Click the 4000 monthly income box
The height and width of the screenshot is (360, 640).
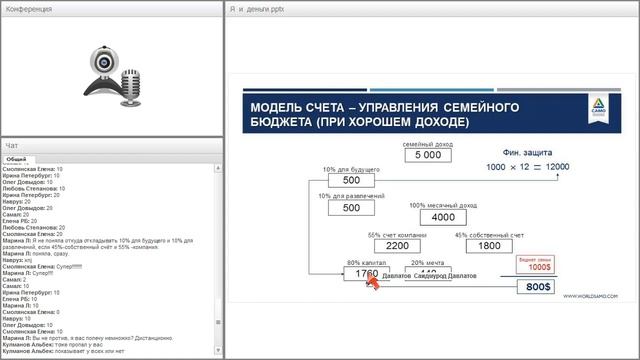click(x=443, y=218)
